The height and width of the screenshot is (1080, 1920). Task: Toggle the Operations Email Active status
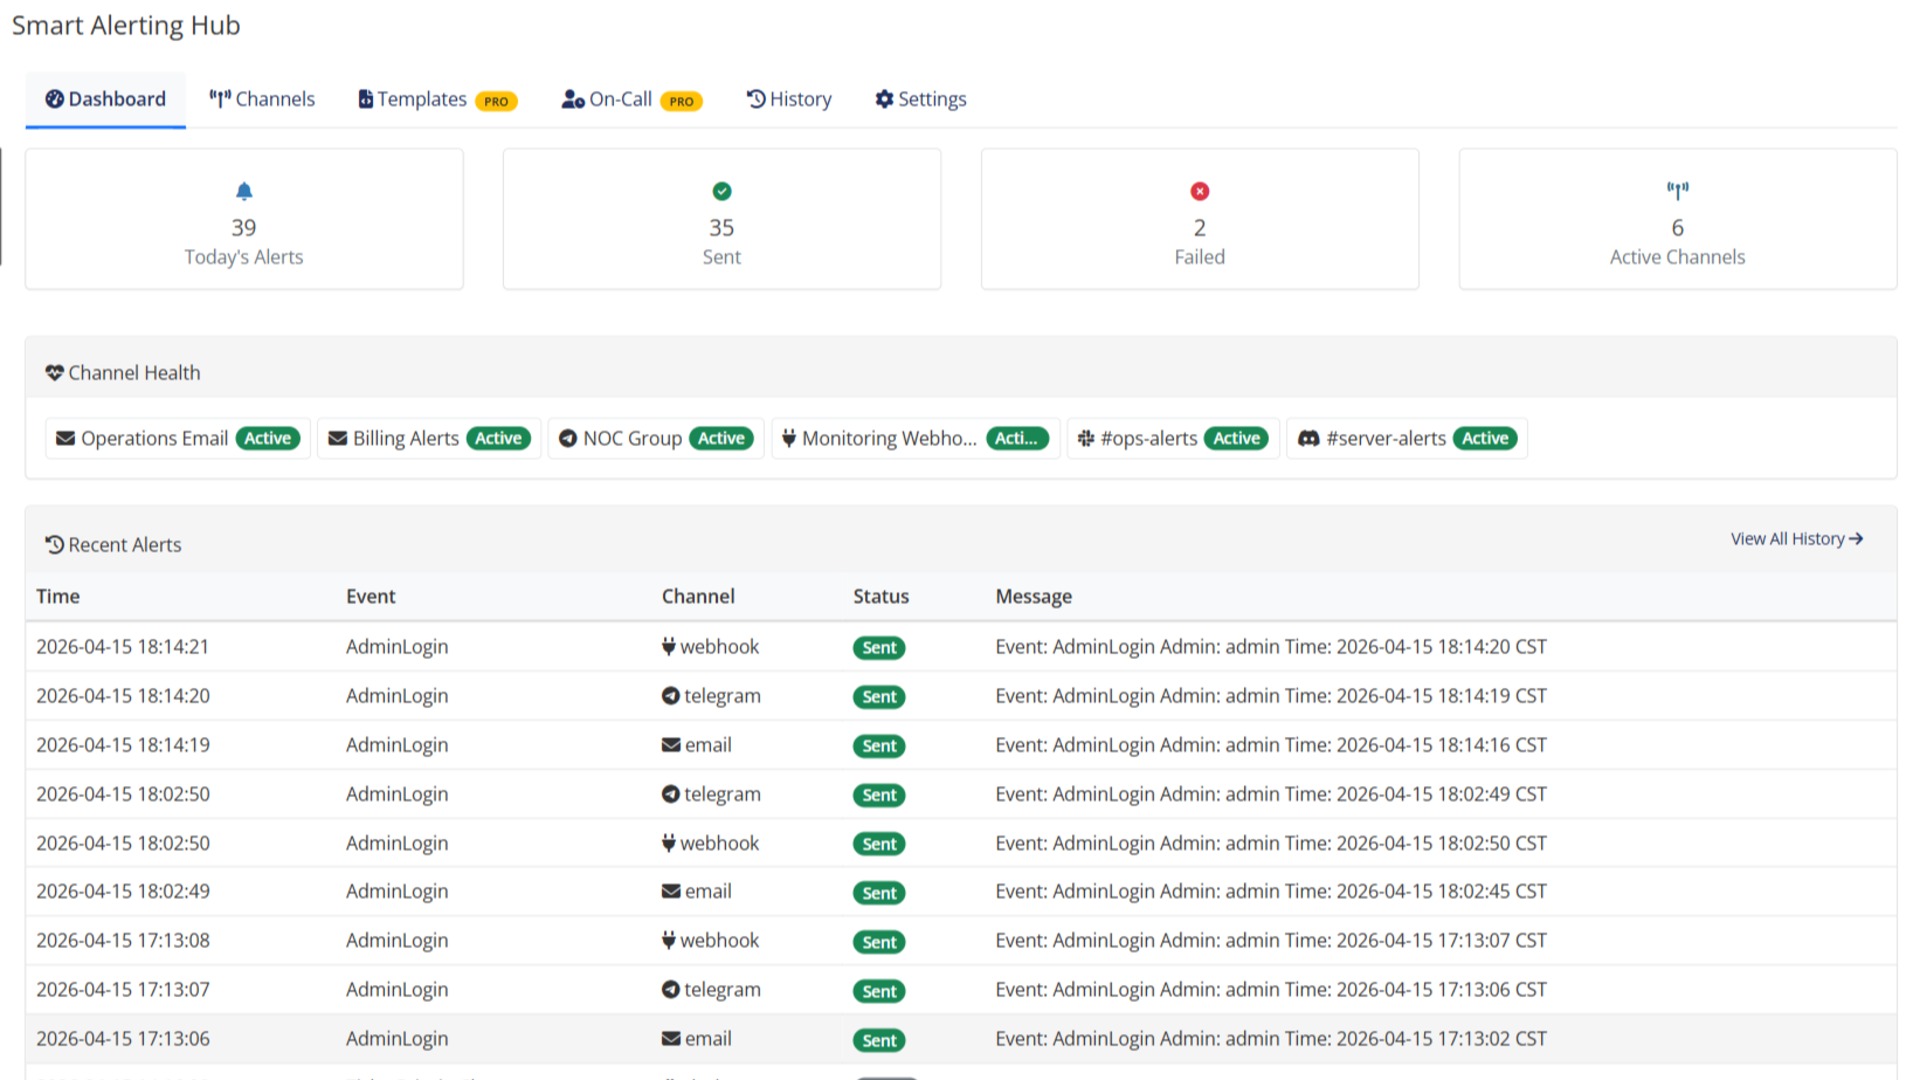click(268, 438)
